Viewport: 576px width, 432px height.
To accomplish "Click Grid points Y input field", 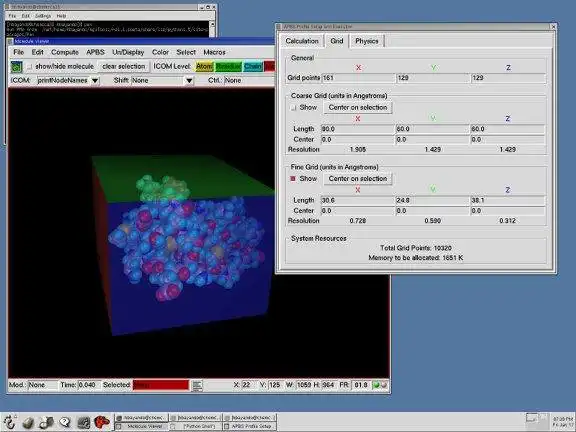I will tap(433, 78).
